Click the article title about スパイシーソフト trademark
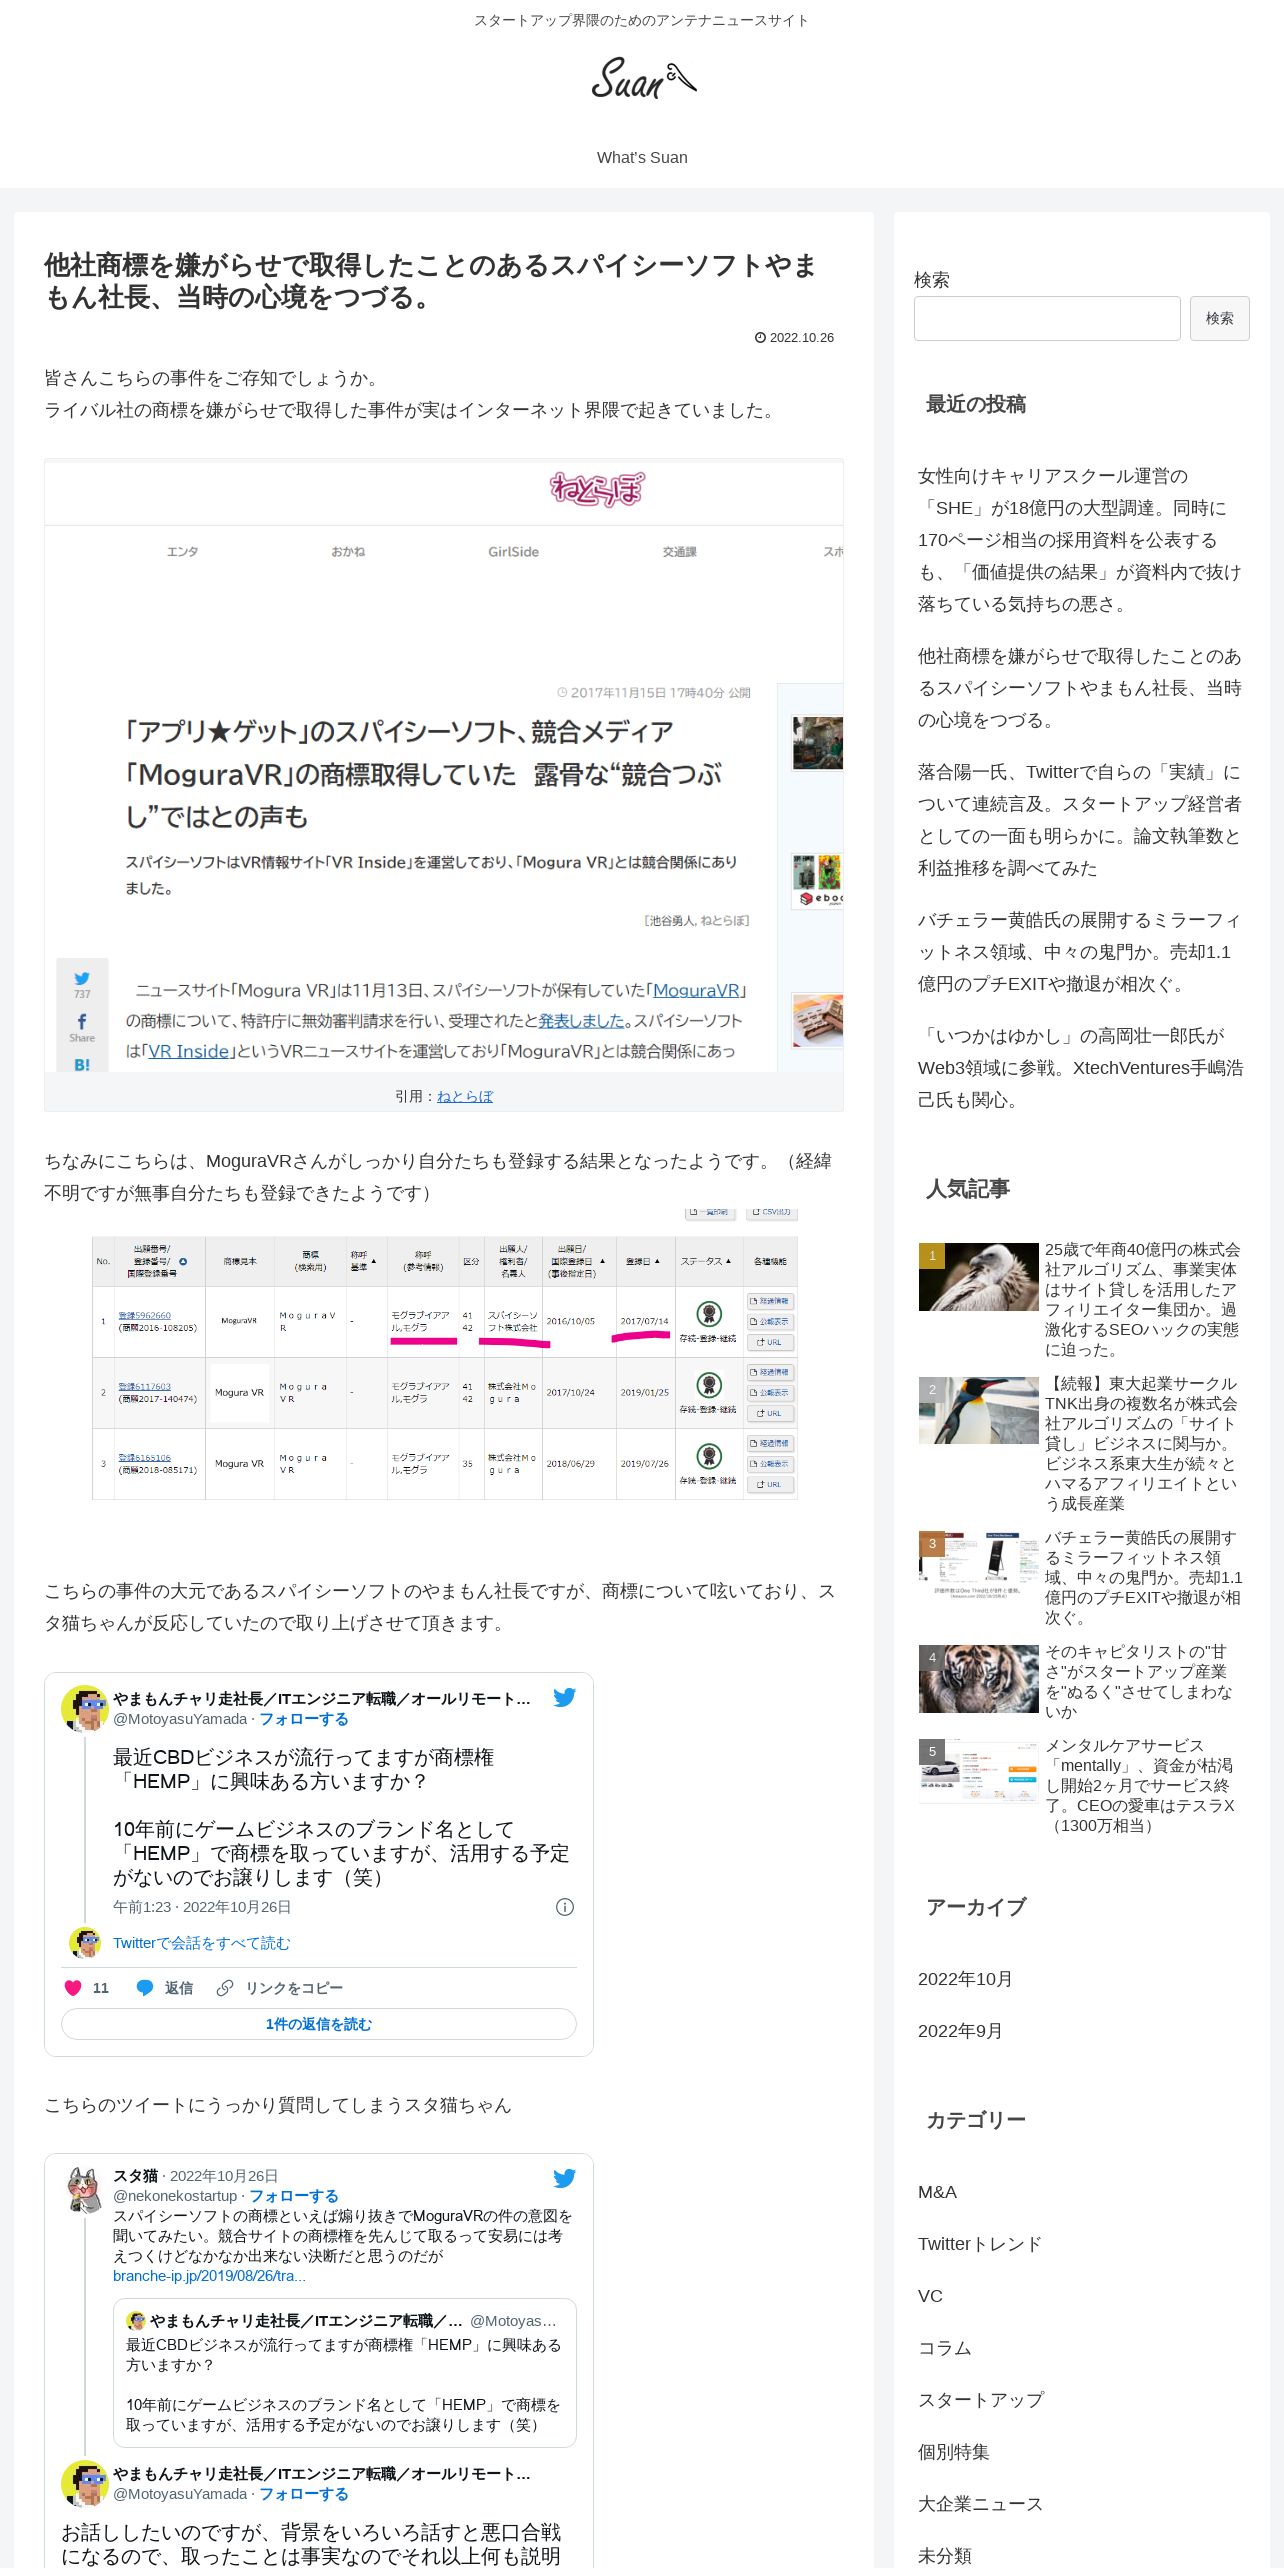This screenshot has height=2568, width=1284. (430, 281)
